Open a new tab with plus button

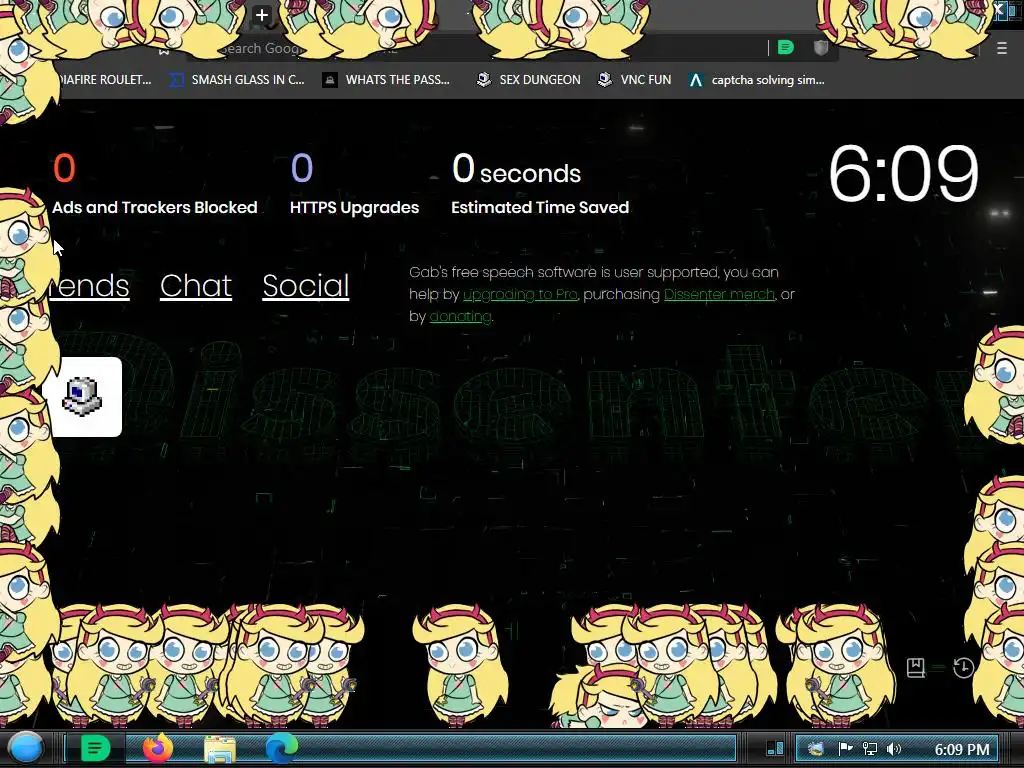261,15
